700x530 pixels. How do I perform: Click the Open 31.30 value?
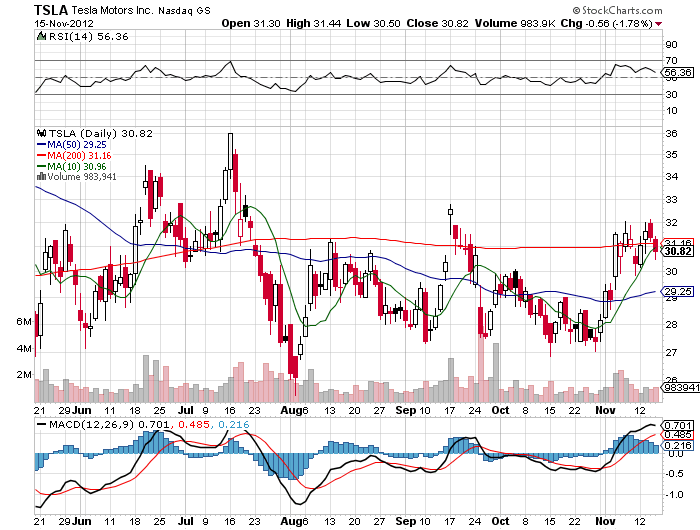pos(251,23)
